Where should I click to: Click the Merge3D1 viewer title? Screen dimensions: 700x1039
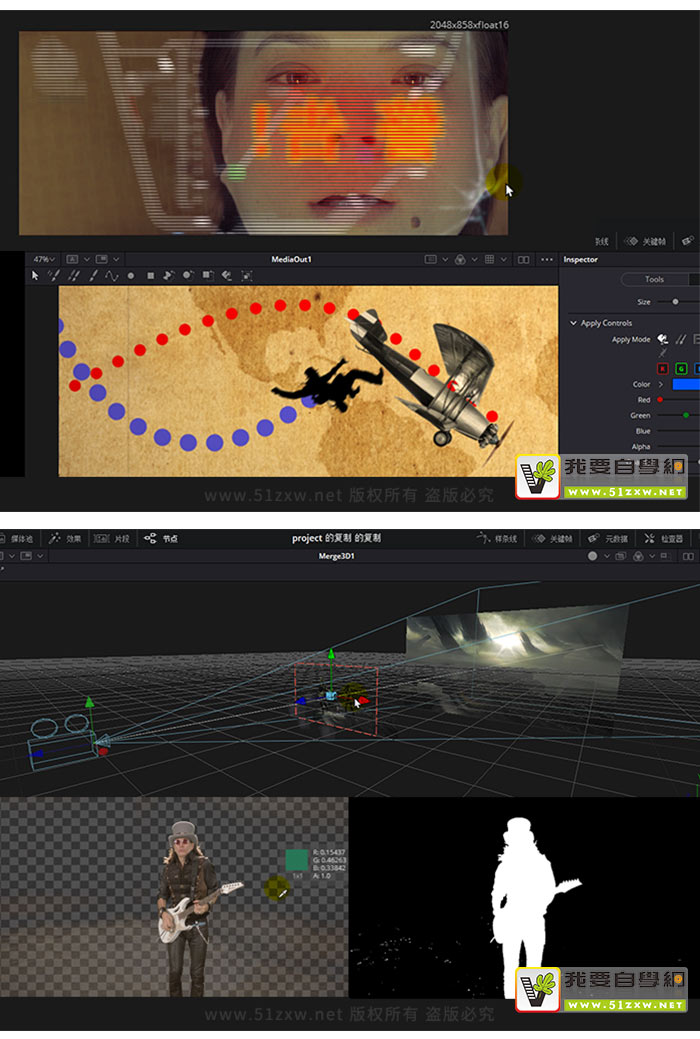336,556
